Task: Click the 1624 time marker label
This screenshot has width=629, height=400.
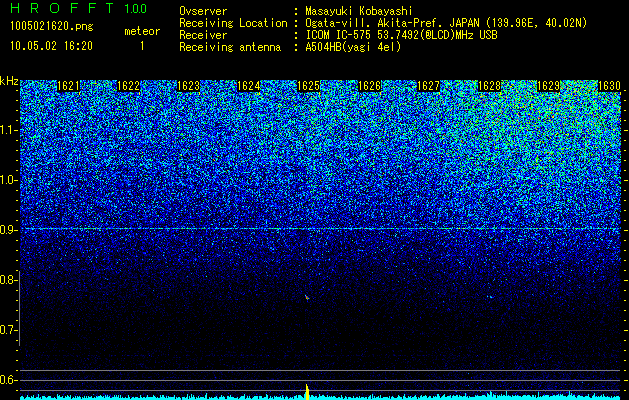Action: (x=249, y=86)
